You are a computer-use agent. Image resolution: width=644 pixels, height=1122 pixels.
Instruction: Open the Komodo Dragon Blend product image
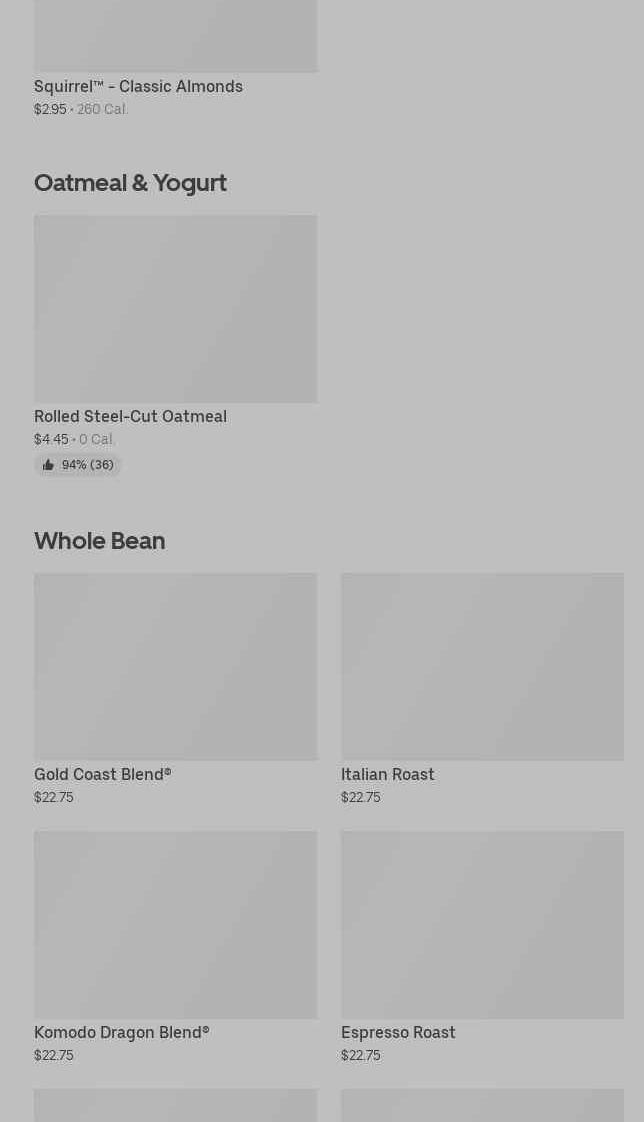[175, 924]
